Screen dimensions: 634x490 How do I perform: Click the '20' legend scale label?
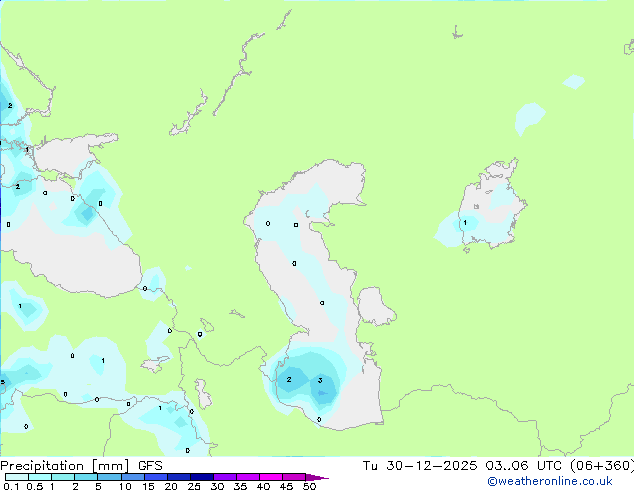tap(171, 486)
